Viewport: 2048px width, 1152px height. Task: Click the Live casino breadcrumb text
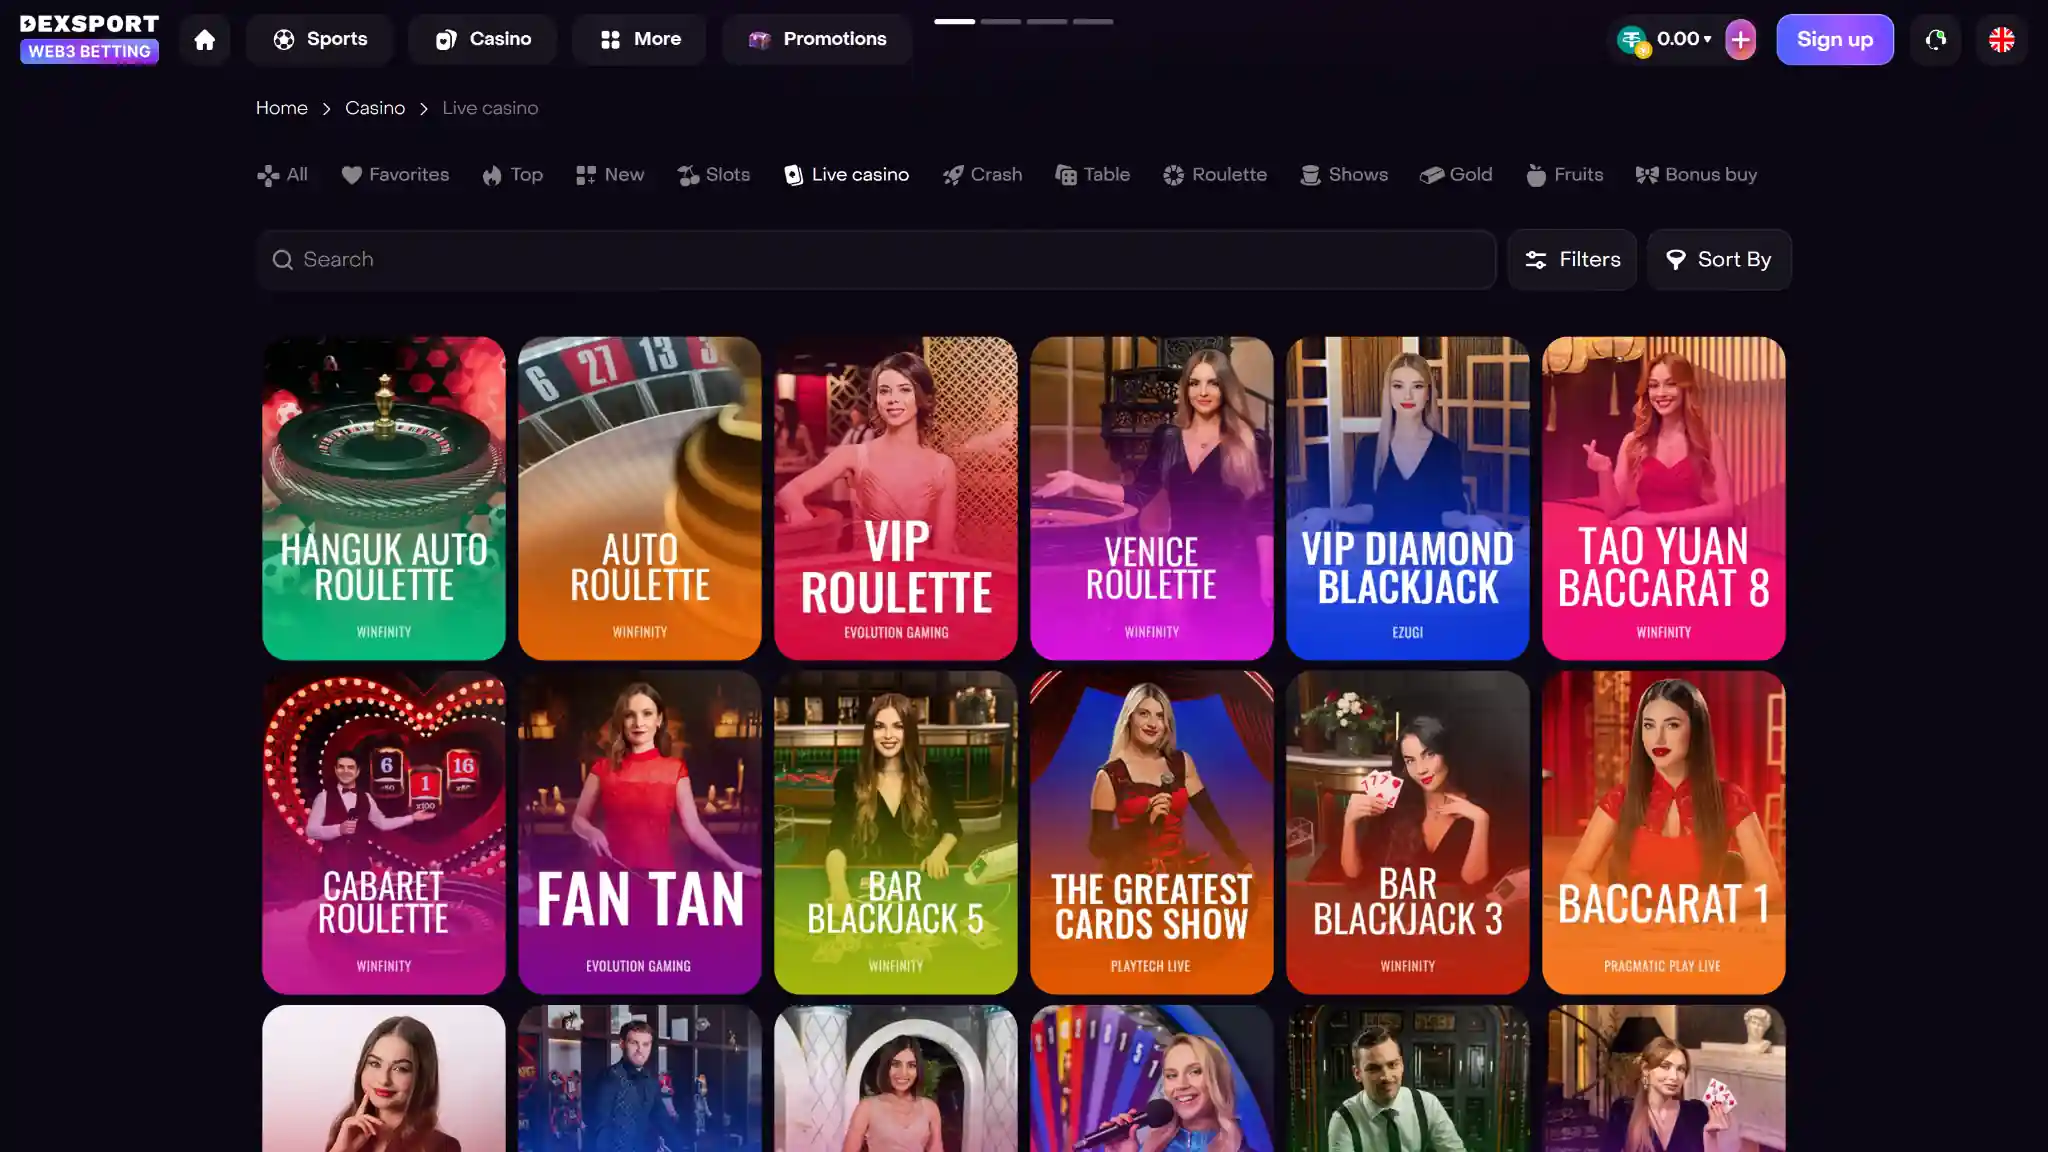[x=490, y=108]
